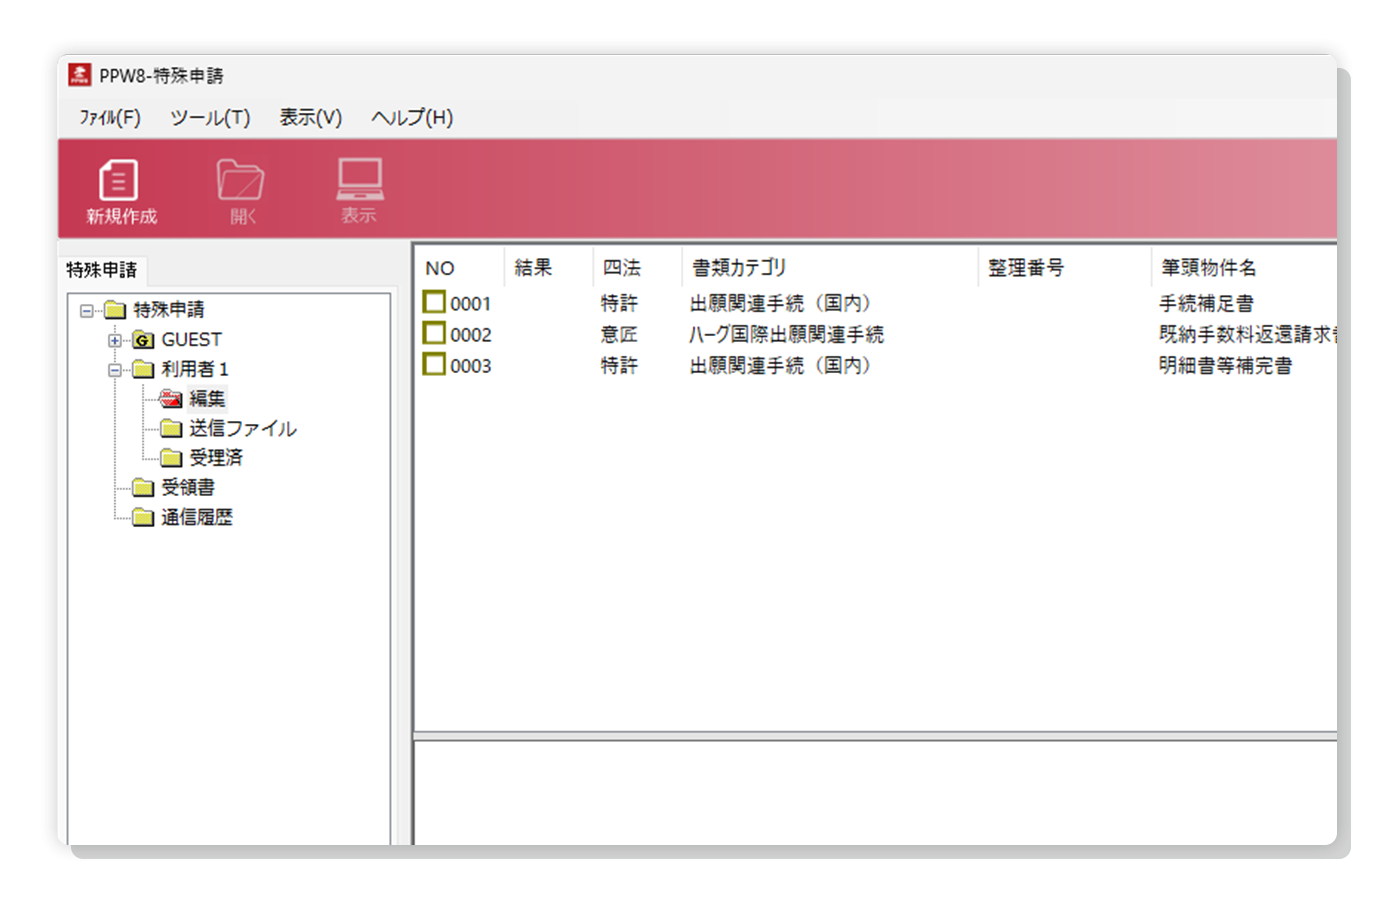This screenshot has width=1400, height=900.
Task: Click the 新規作成 new document icon
Action: [x=119, y=180]
